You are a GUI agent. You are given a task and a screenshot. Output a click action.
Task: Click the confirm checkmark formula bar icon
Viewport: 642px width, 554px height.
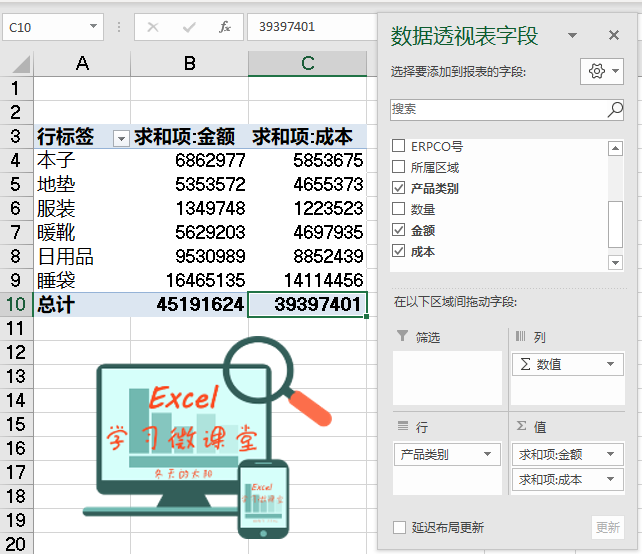coord(189,27)
